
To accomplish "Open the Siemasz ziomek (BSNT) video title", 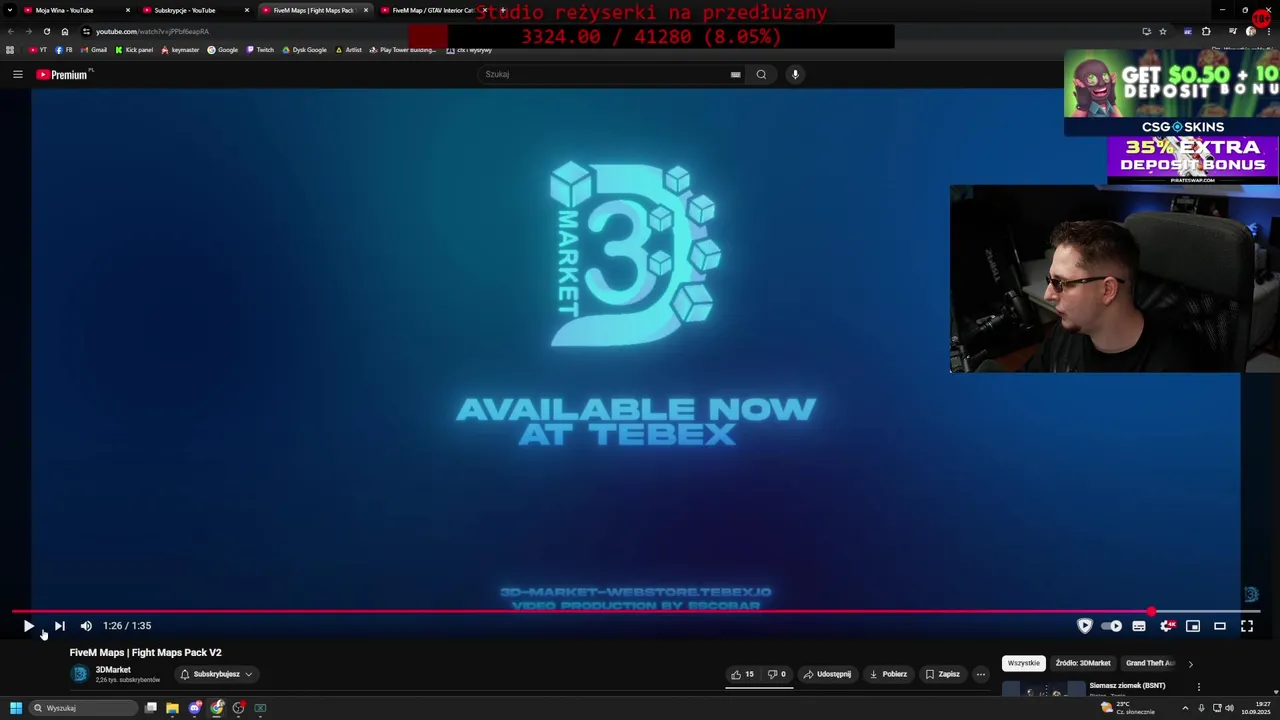I will (x=1127, y=686).
